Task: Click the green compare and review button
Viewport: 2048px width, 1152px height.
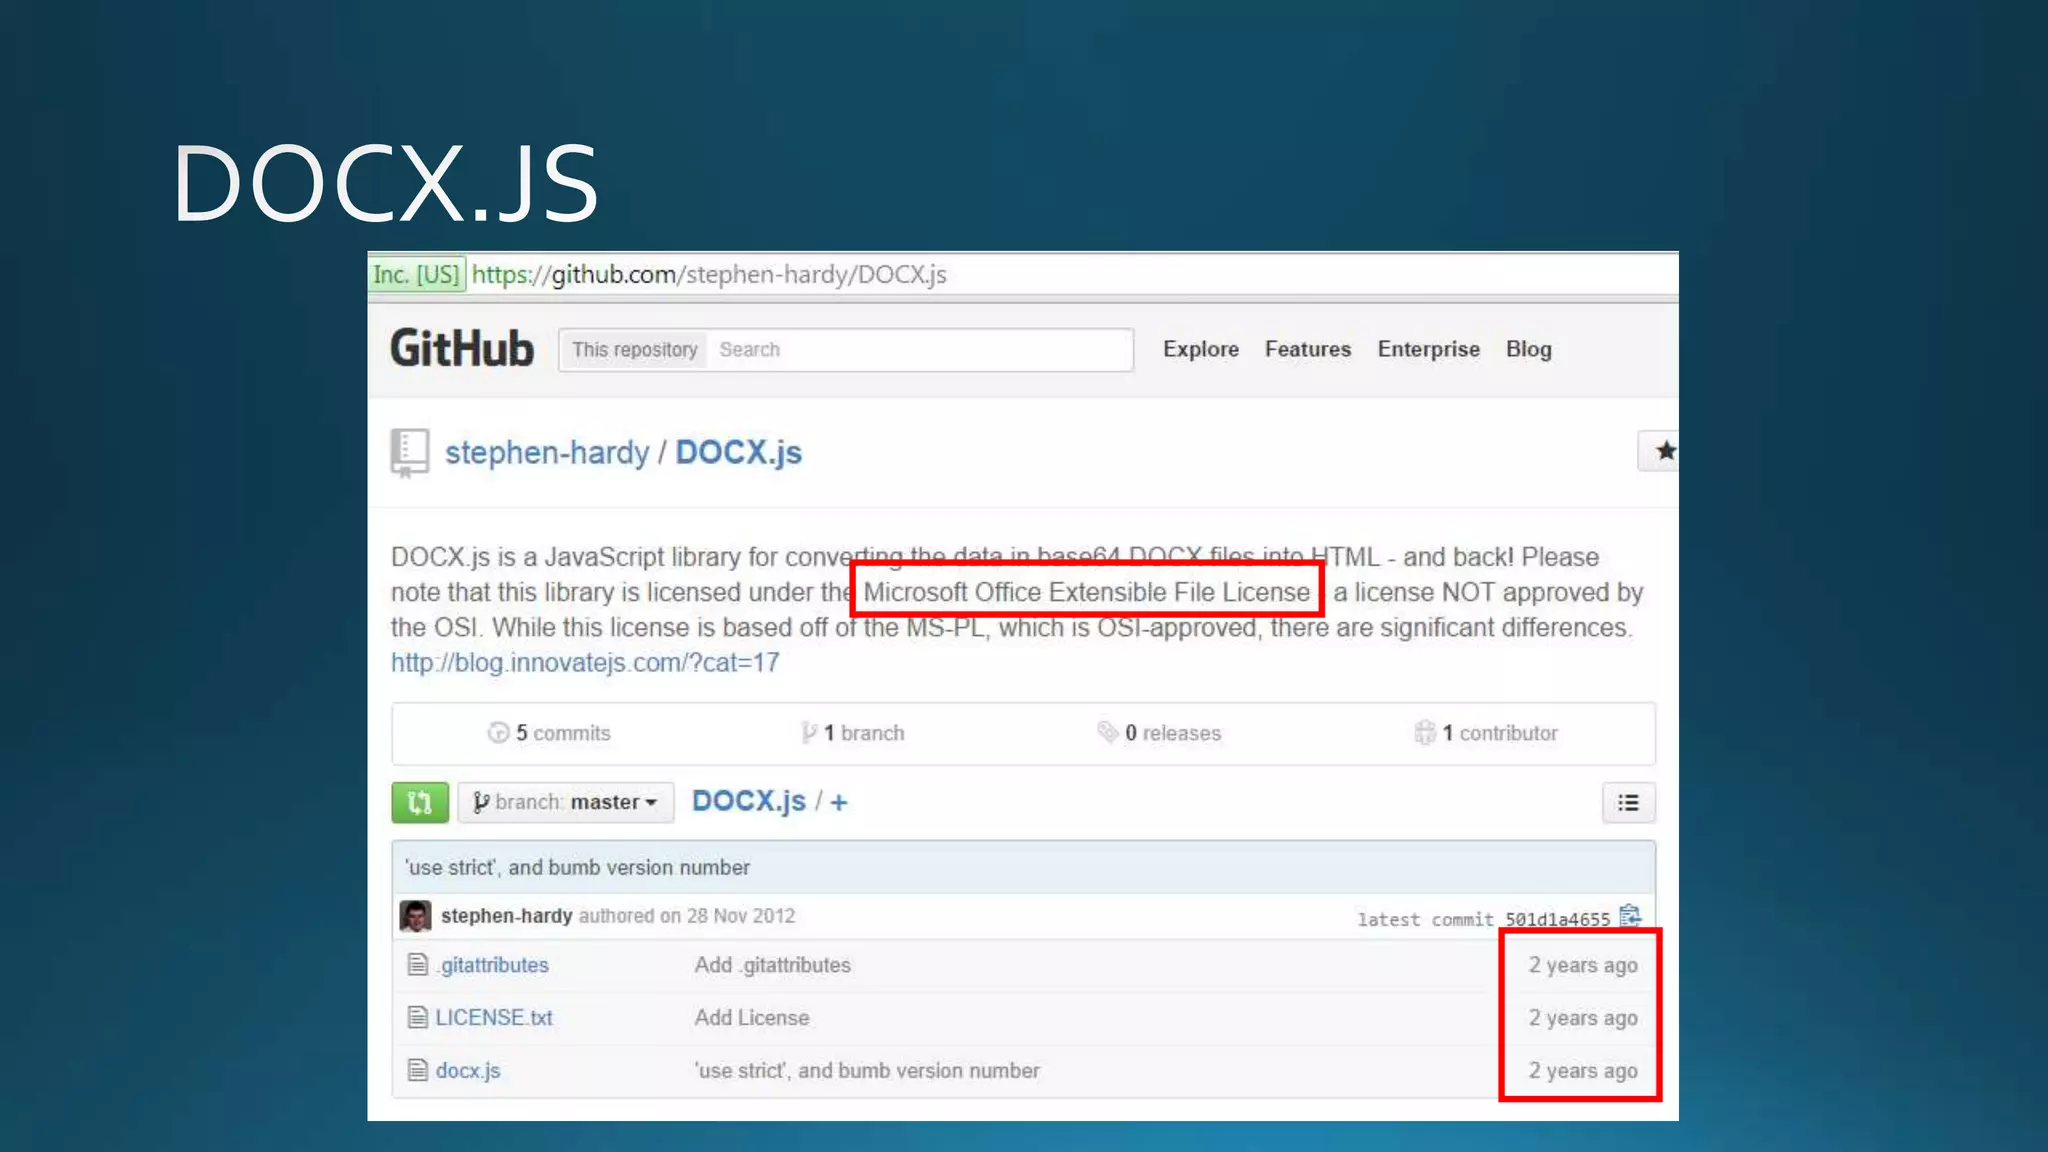Action: point(420,802)
